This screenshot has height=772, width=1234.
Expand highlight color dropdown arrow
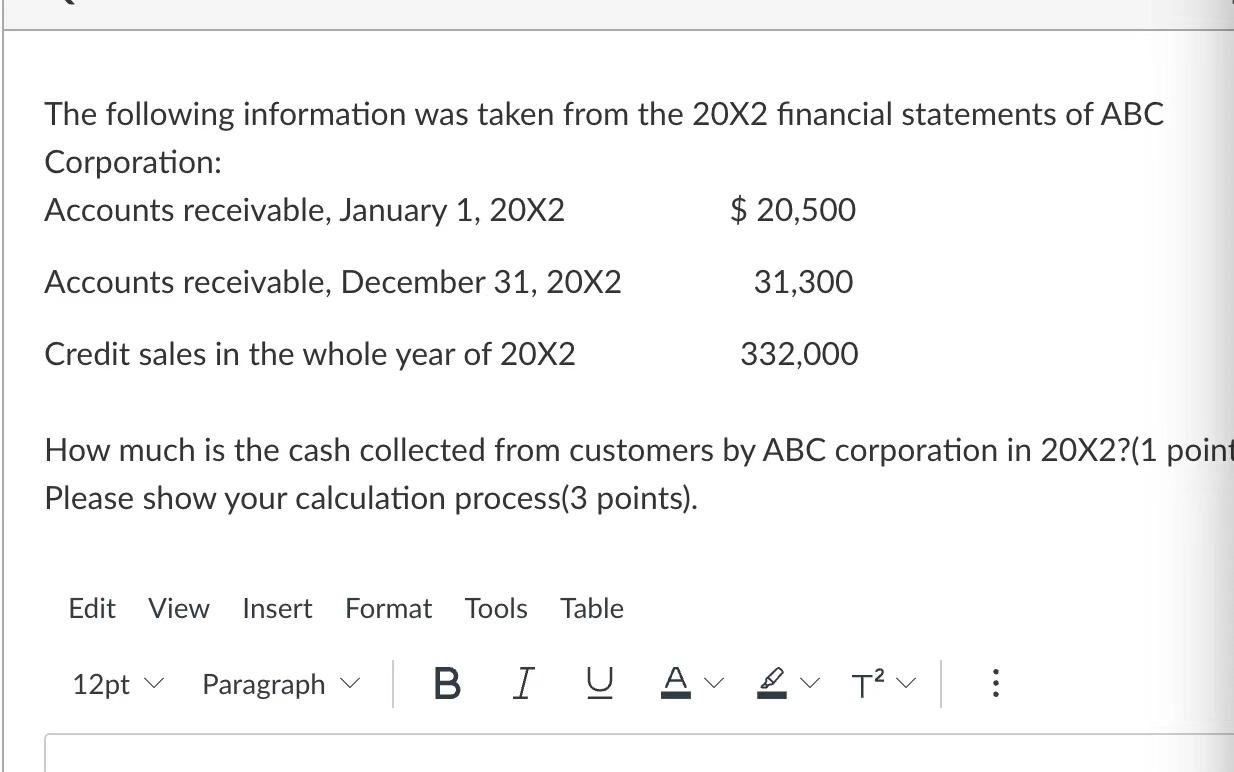(x=809, y=684)
